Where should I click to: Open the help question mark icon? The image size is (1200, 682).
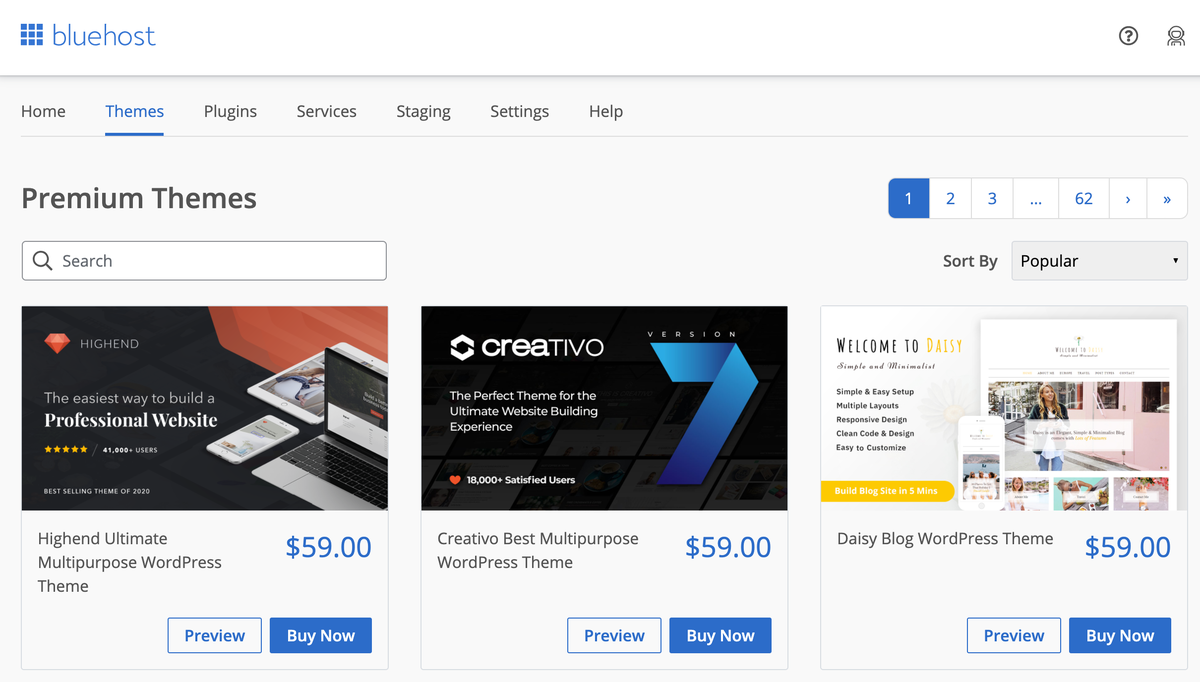click(1128, 36)
